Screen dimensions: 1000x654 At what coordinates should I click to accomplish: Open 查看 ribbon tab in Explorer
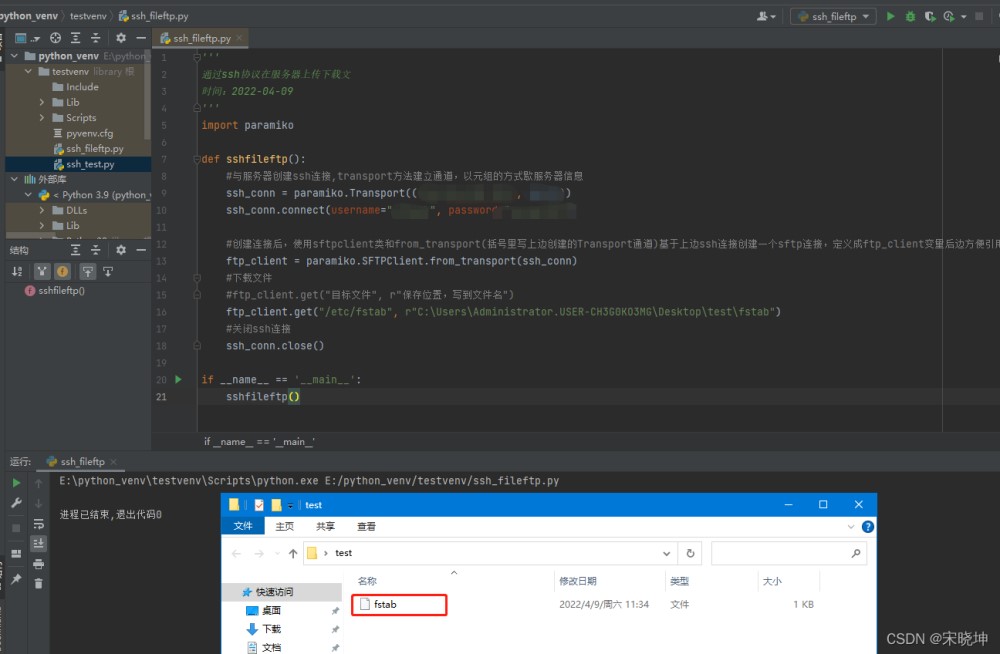pos(366,526)
